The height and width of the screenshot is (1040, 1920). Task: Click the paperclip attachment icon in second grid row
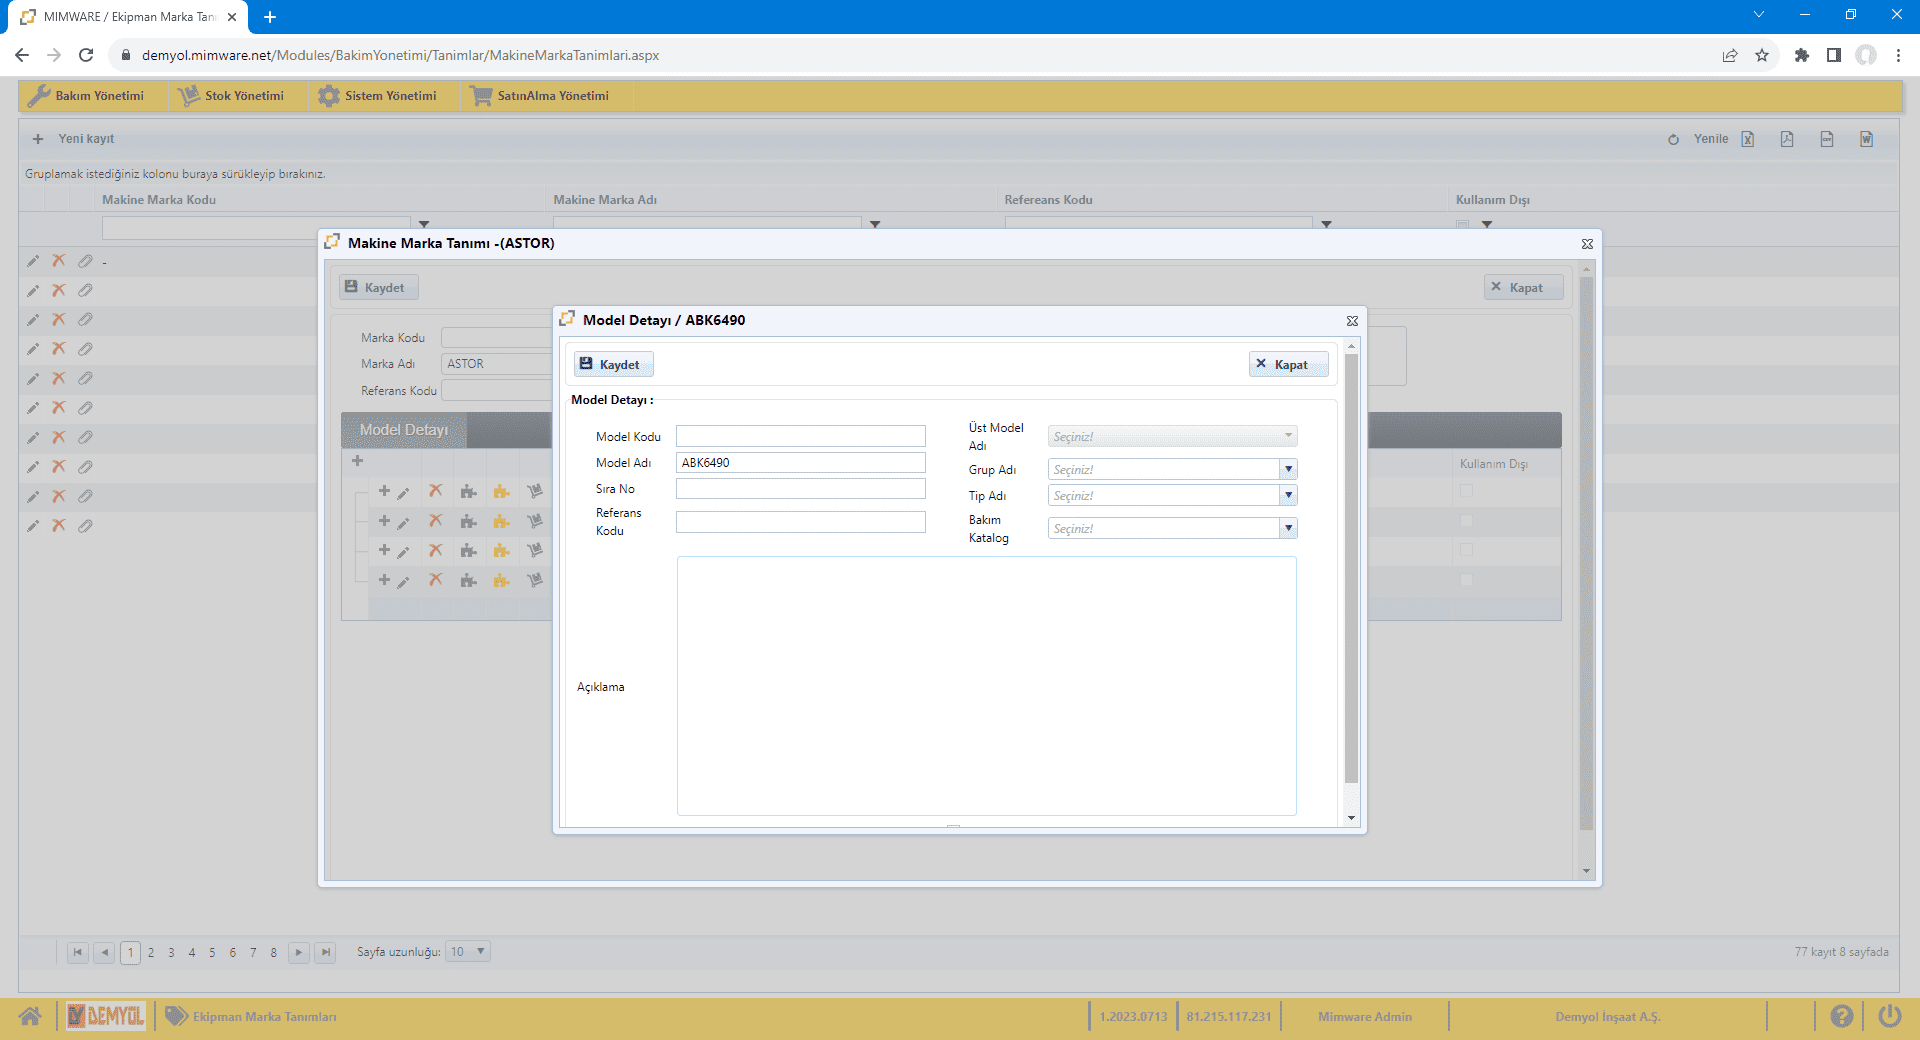(x=85, y=290)
